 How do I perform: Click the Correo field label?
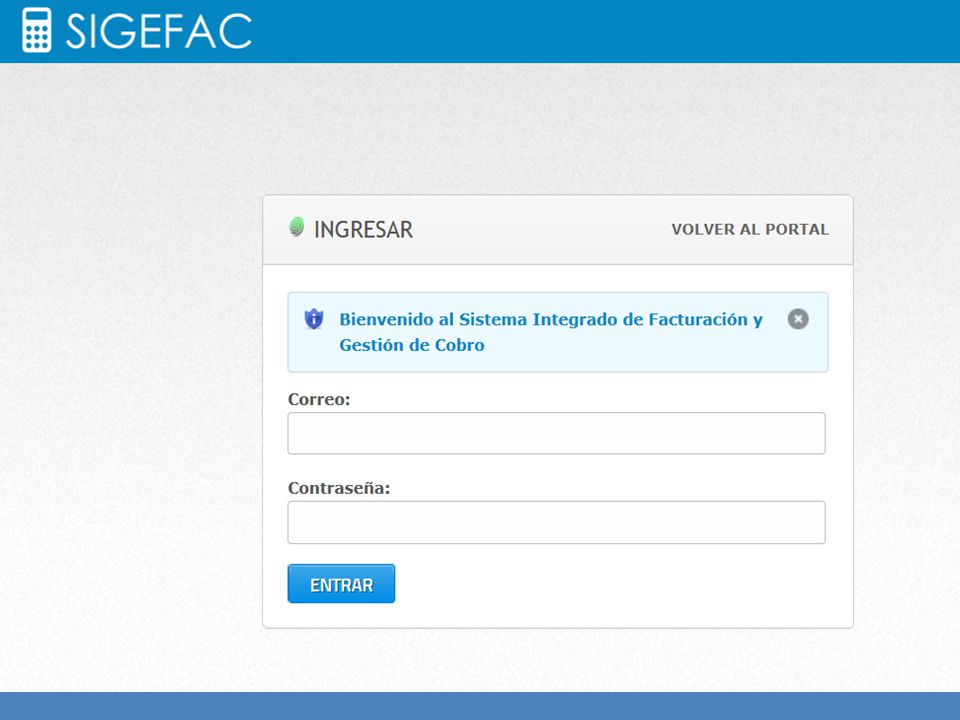click(x=319, y=399)
